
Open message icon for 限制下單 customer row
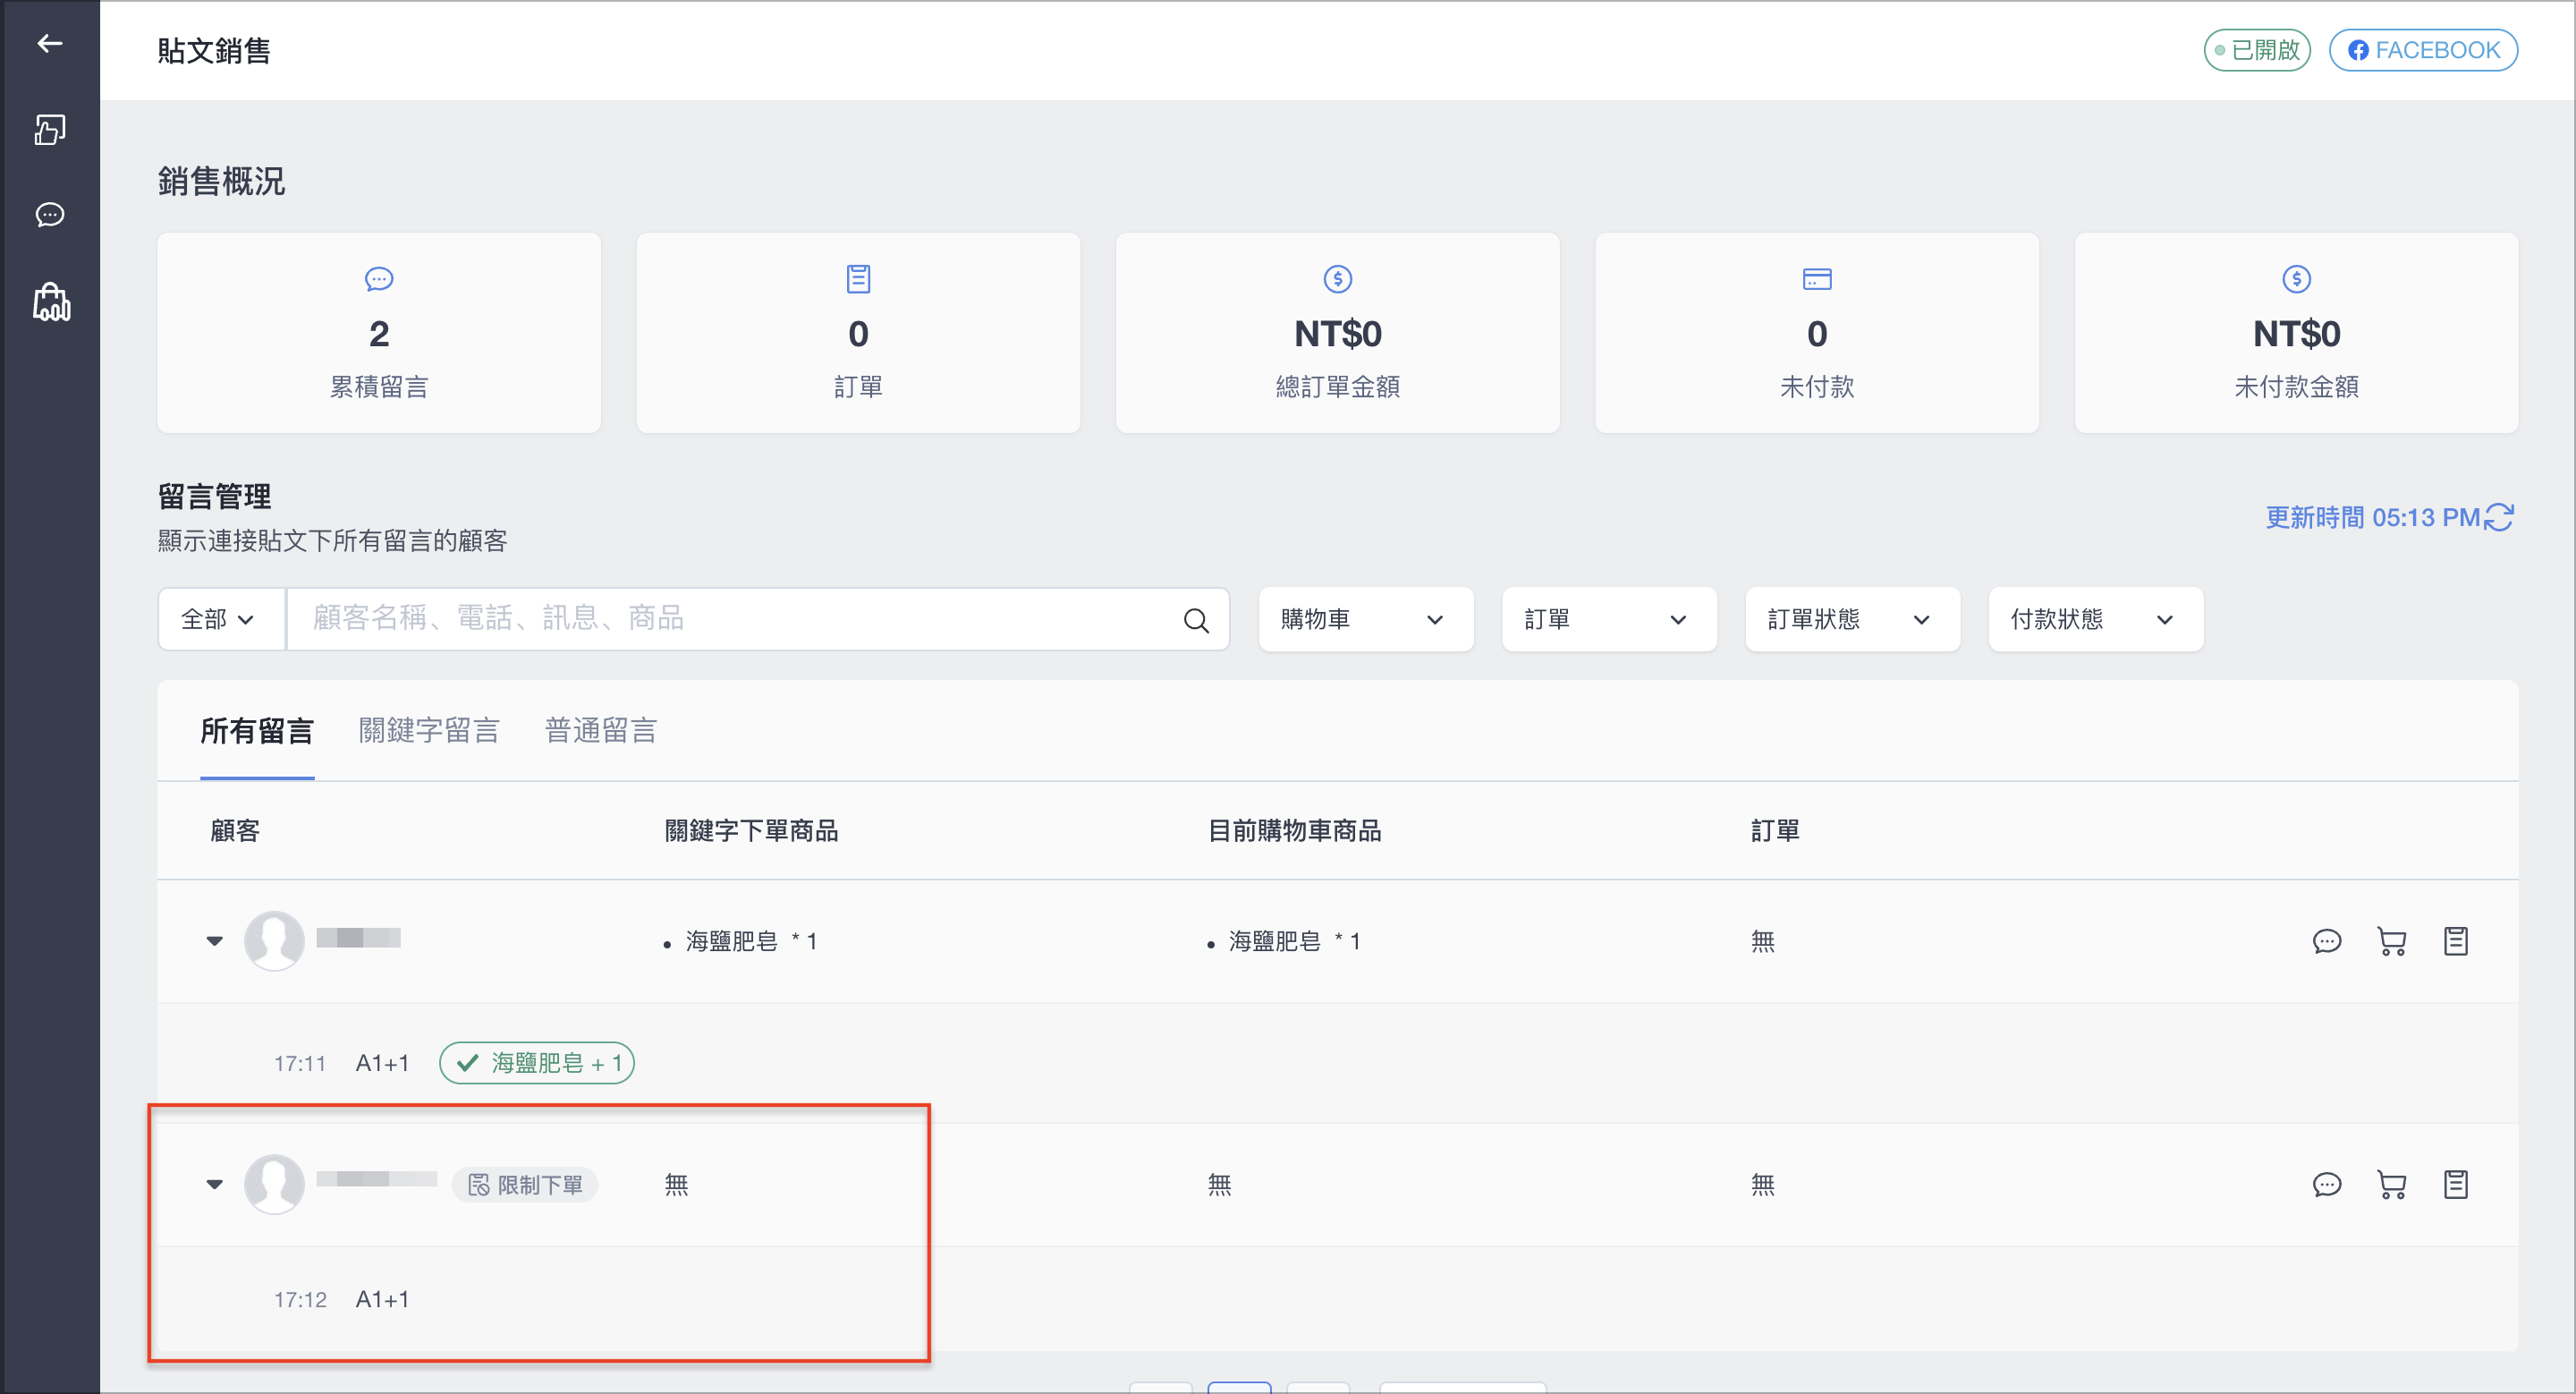(2326, 1185)
